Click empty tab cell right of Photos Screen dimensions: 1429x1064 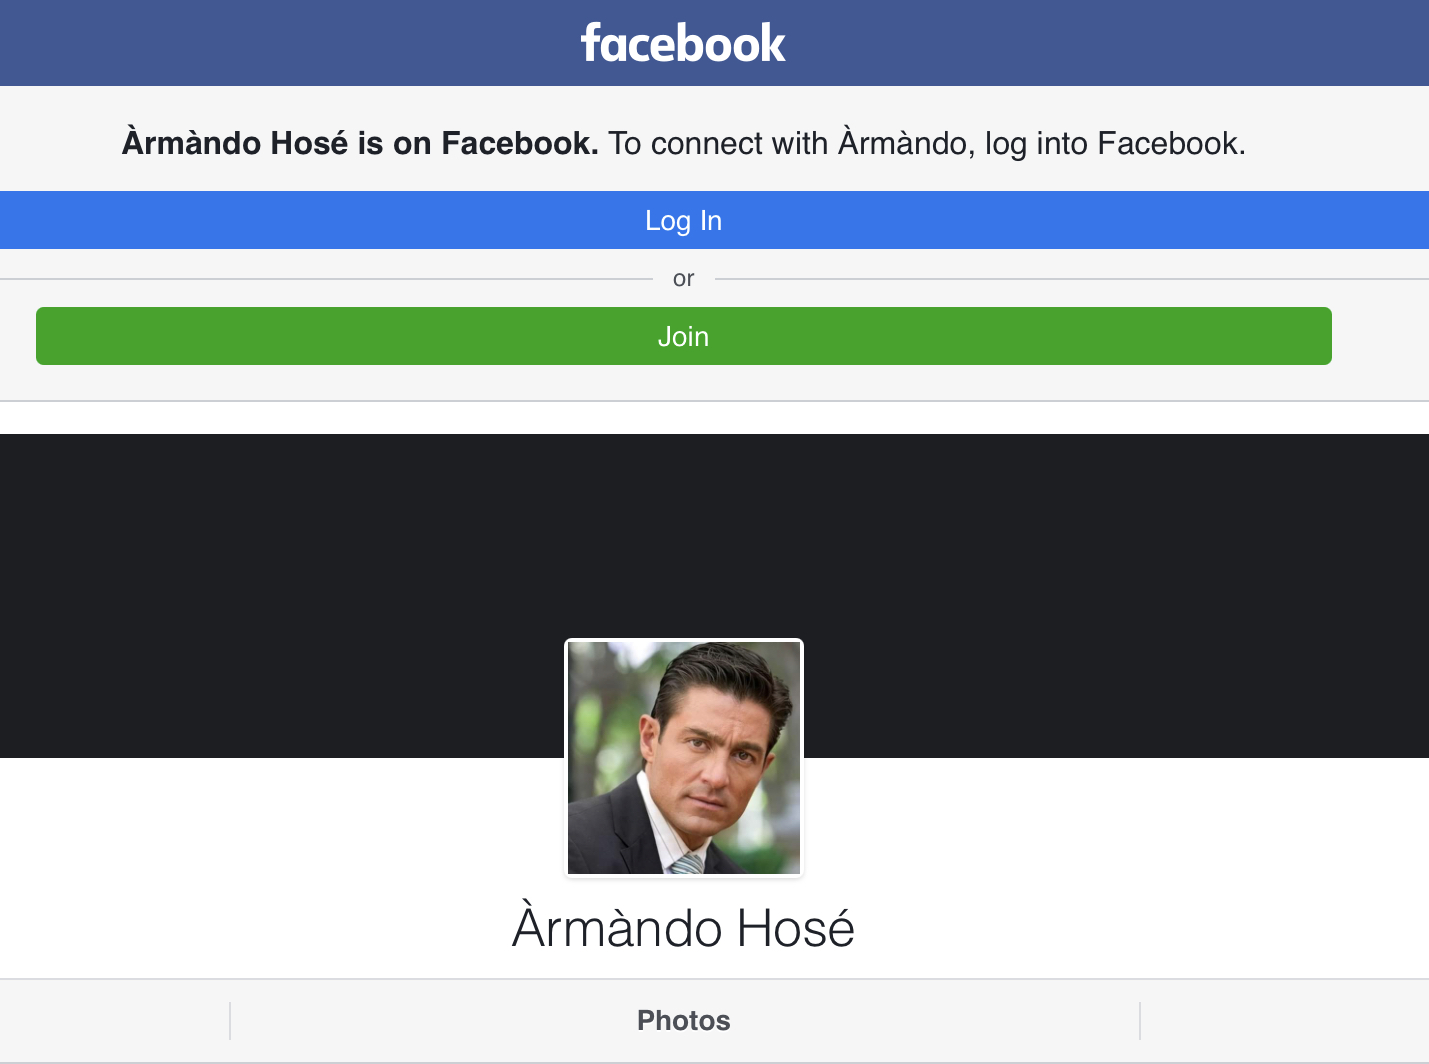click(1284, 1020)
